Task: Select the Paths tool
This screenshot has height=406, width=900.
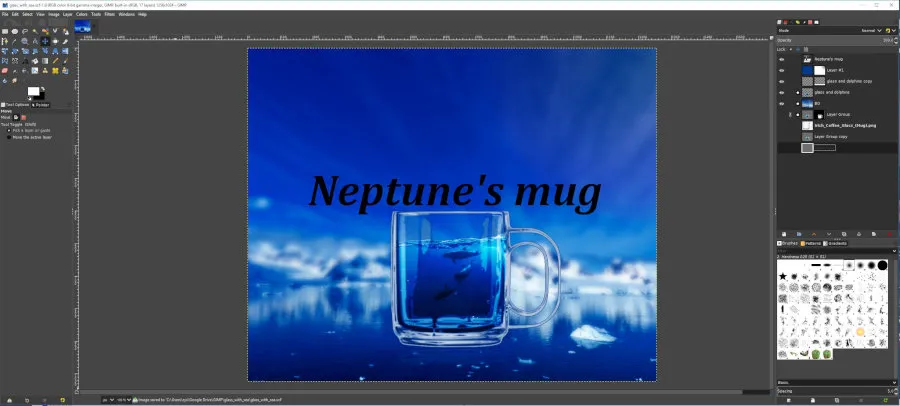Action: pyautogui.click(x=5, y=41)
